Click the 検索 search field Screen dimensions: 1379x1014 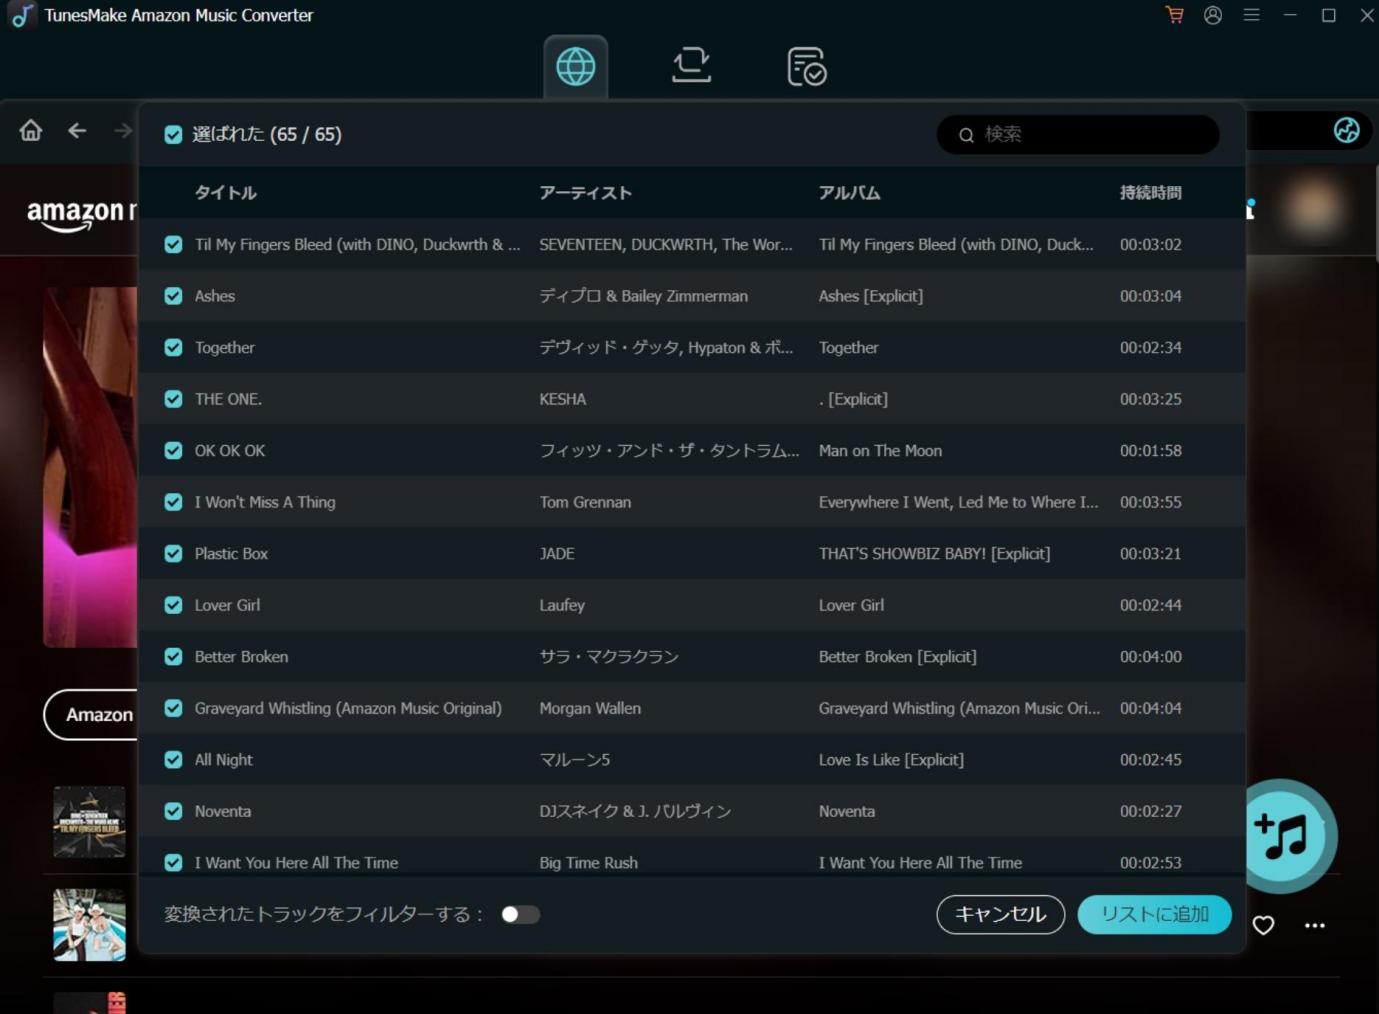coord(1078,134)
